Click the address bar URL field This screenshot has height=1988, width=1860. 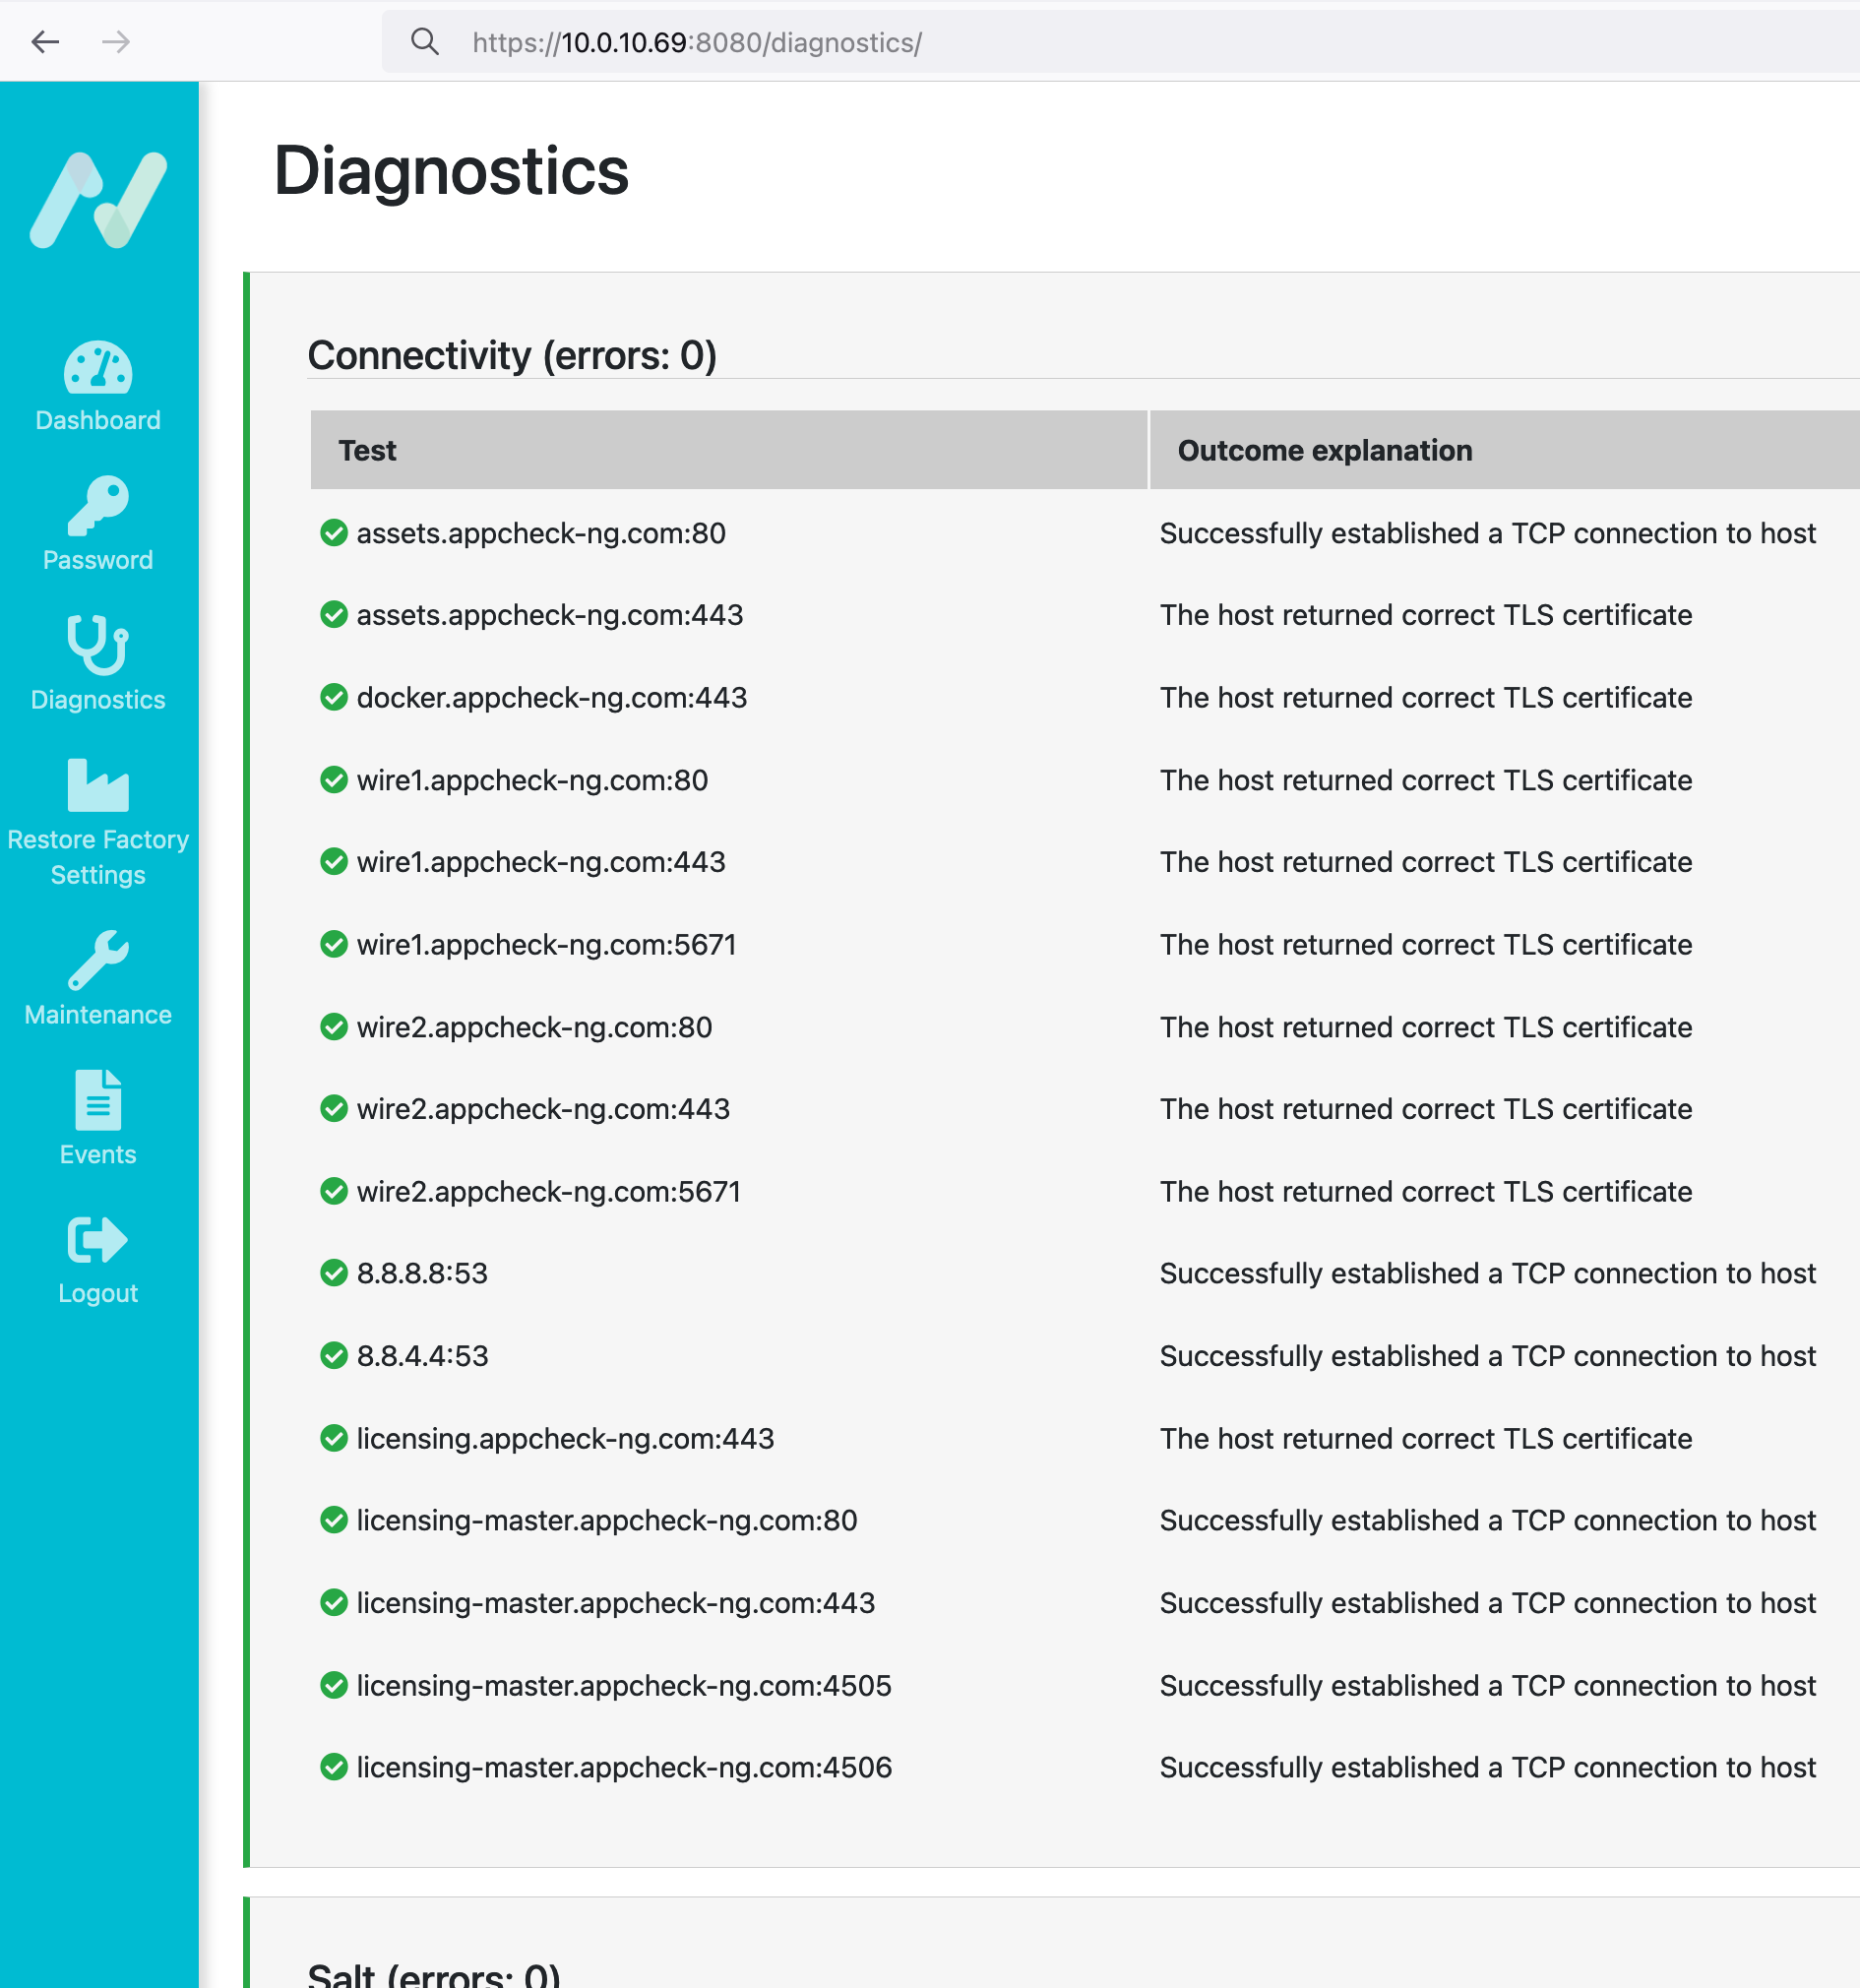tap(1120, 42)
